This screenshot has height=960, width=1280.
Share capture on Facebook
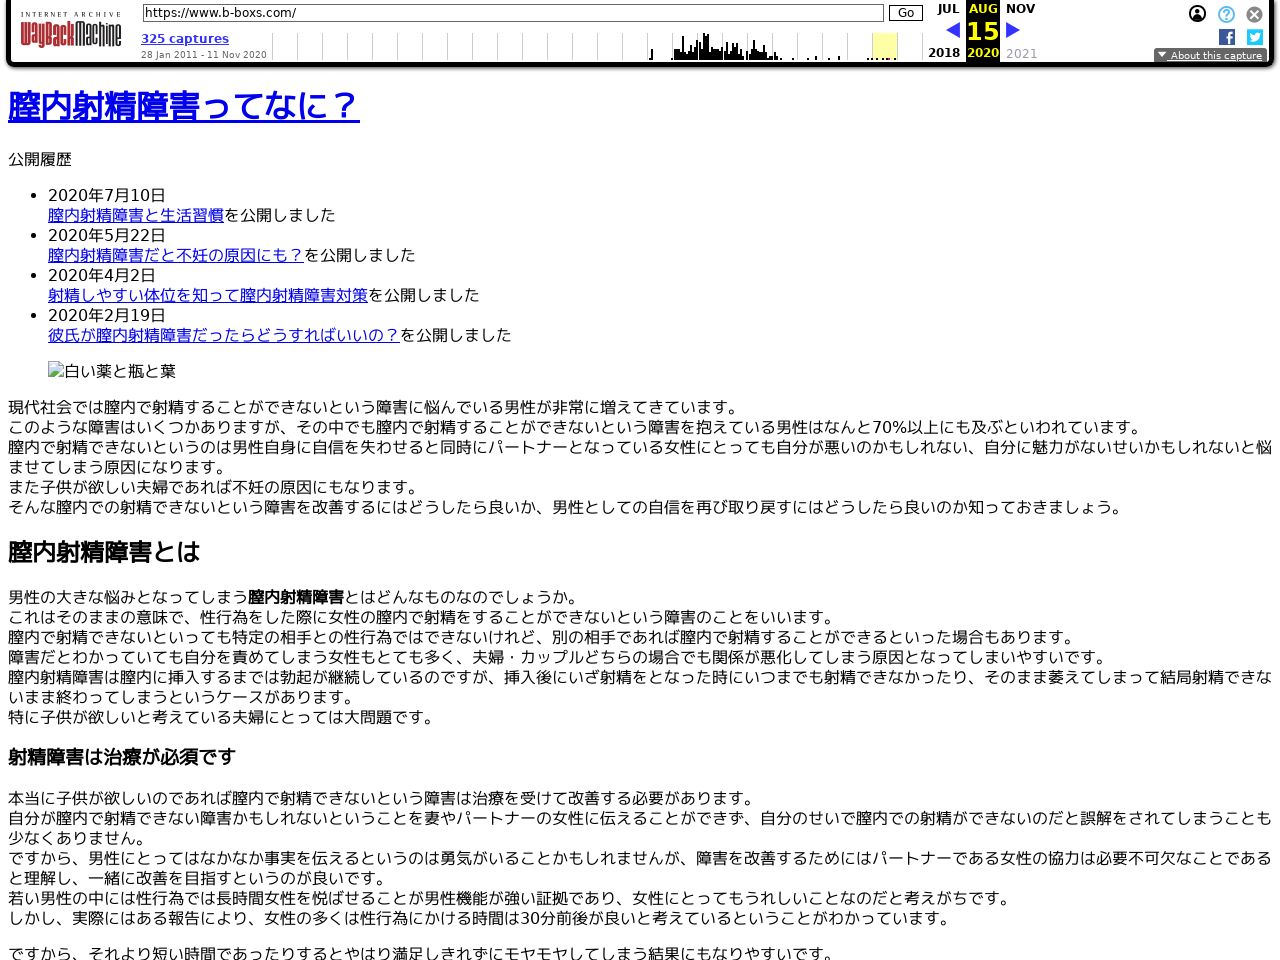pyautogui.click(x=1227, y=37)
